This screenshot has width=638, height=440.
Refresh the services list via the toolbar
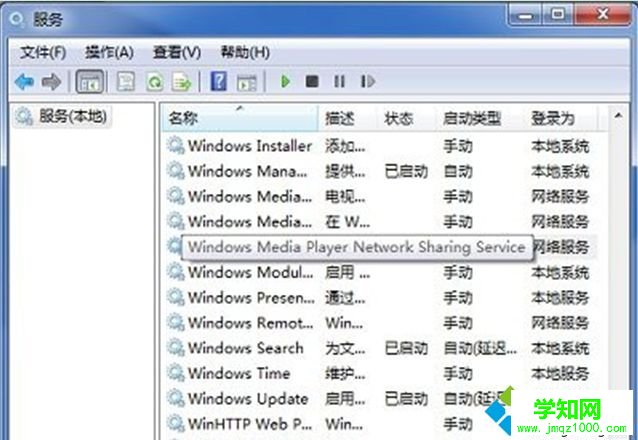point(155,82)
